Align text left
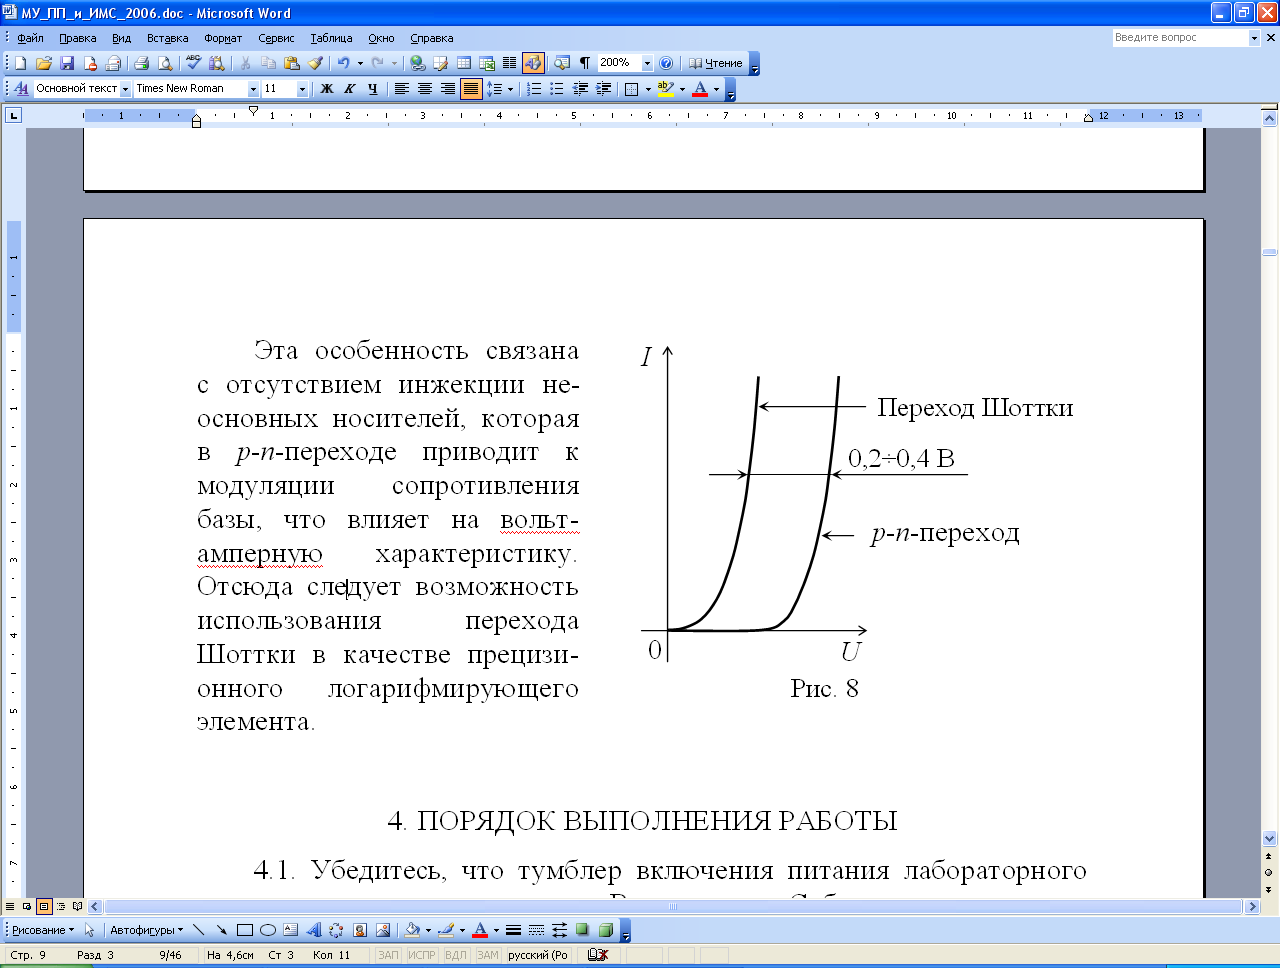This screenshot has height=968, width=1280. pos(402,89)
